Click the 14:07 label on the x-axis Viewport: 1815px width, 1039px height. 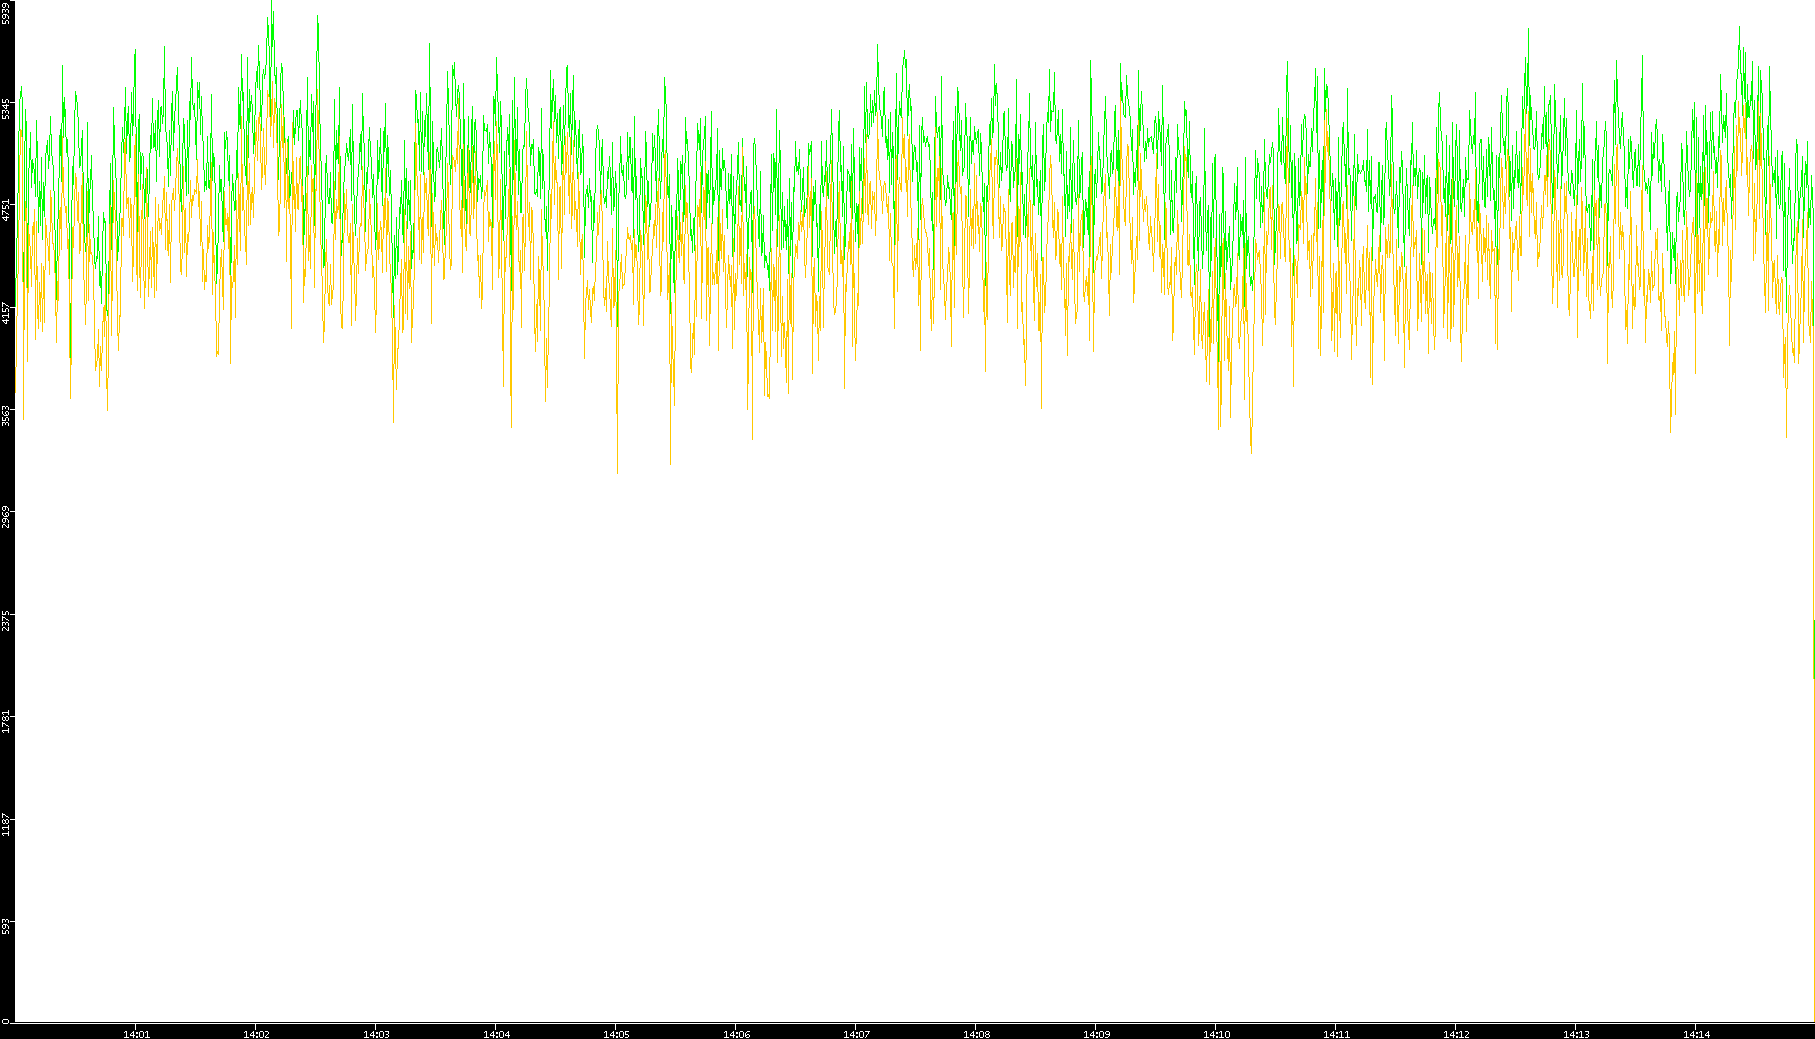point(856,1034)
